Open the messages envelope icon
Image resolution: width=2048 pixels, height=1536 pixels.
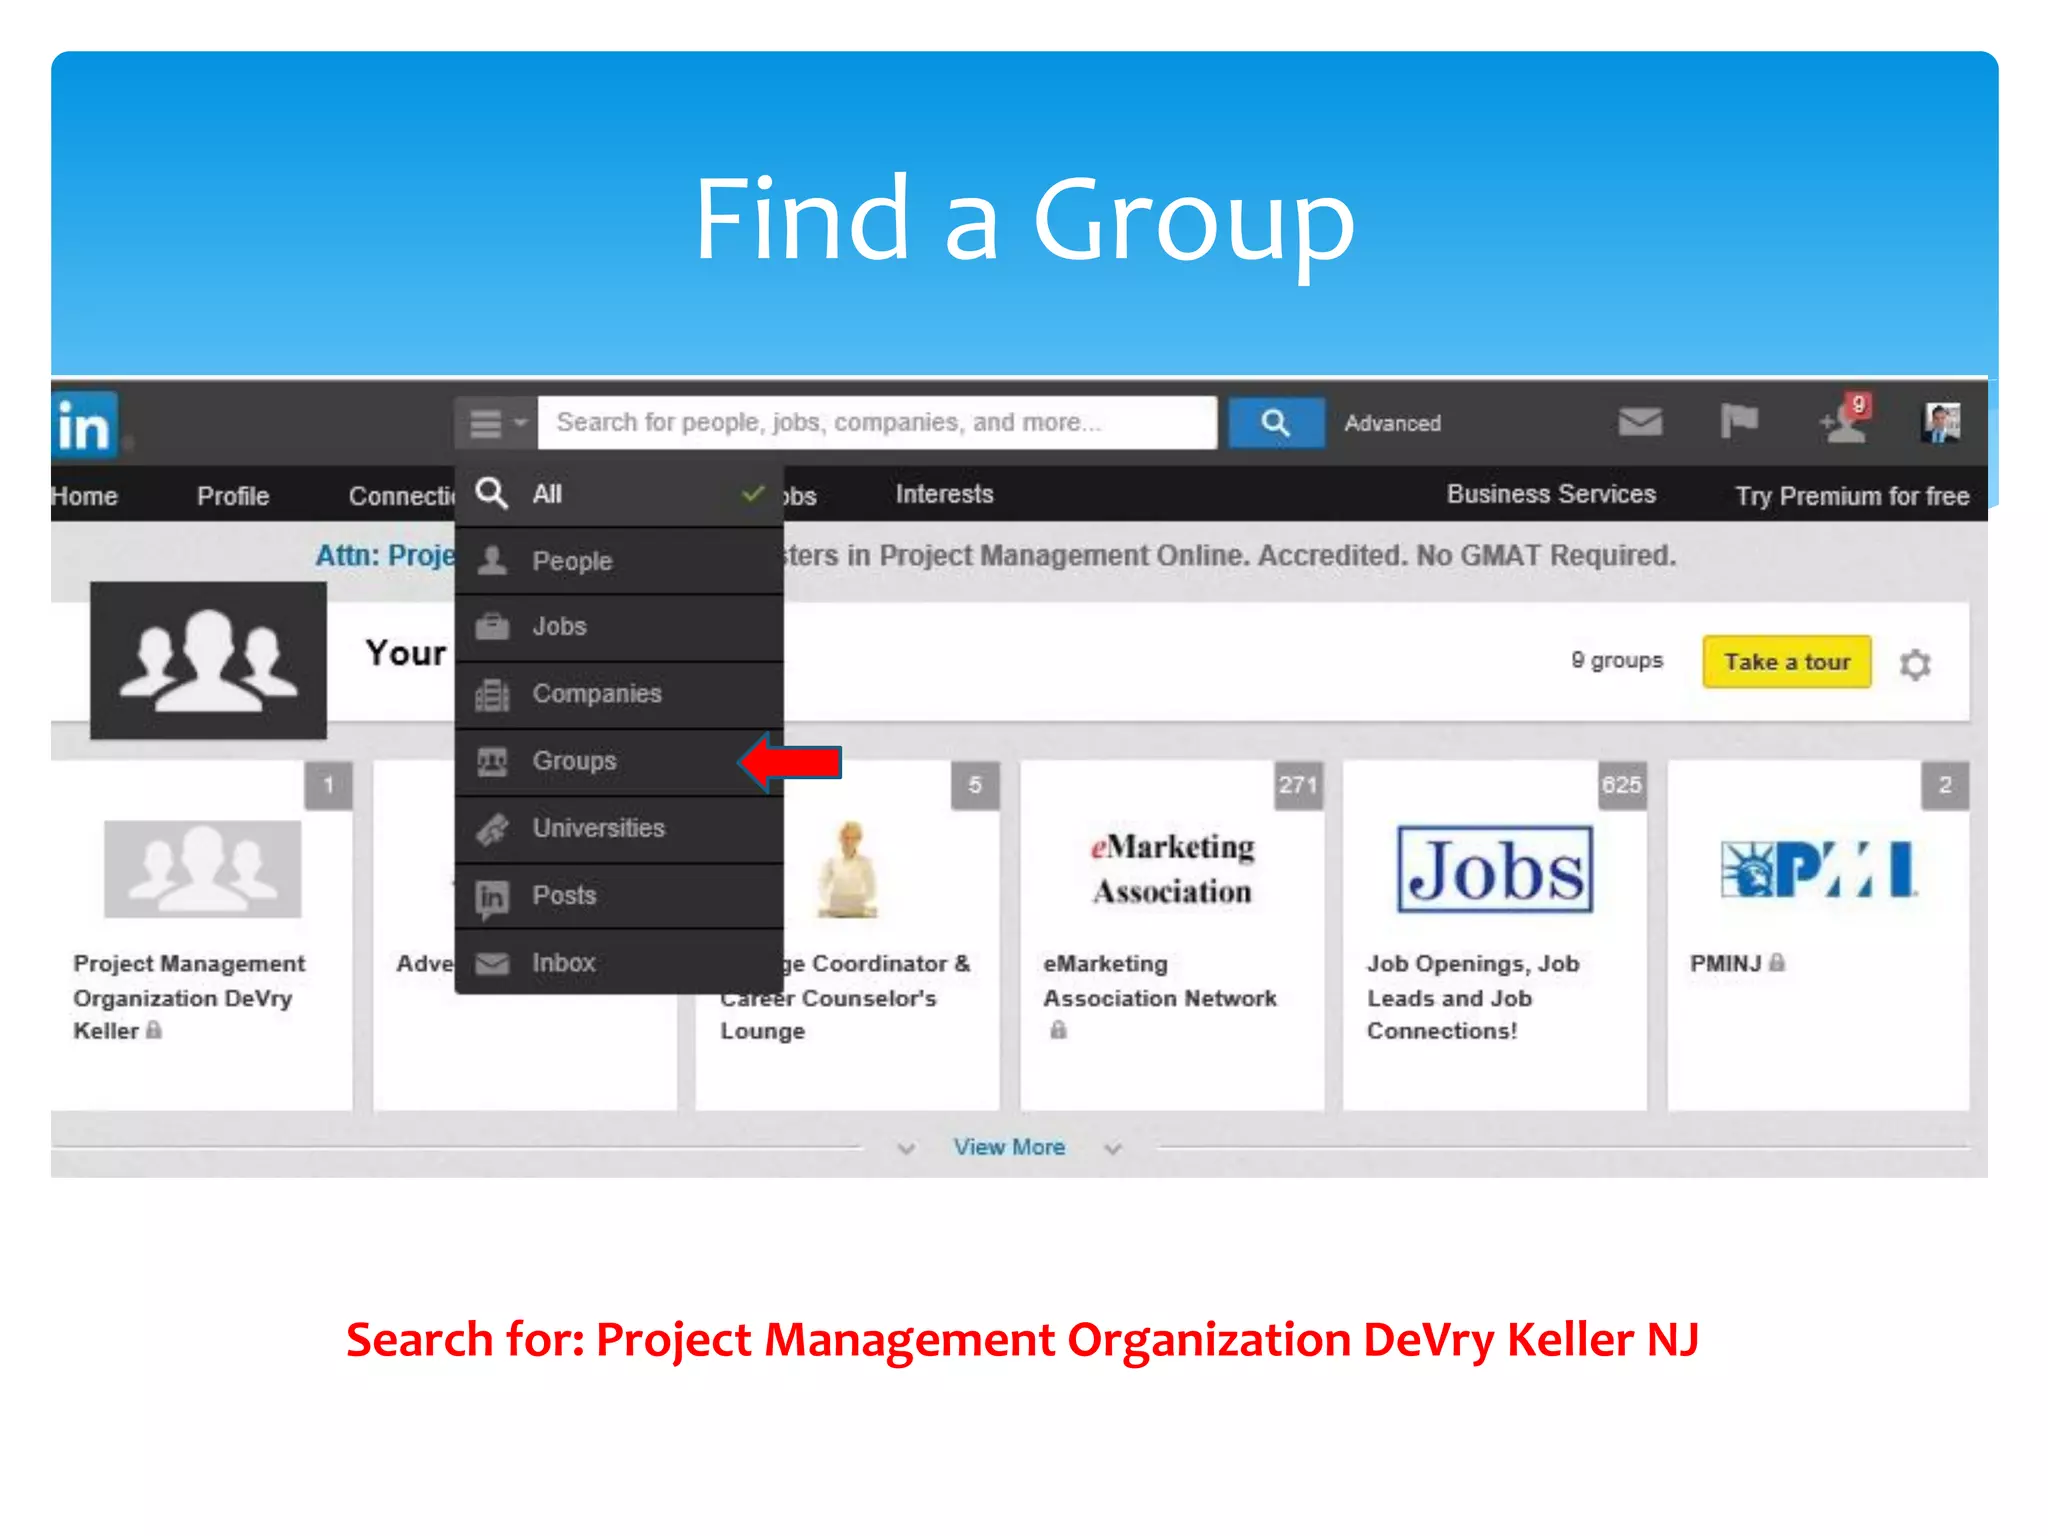(x=1640, y=422)
